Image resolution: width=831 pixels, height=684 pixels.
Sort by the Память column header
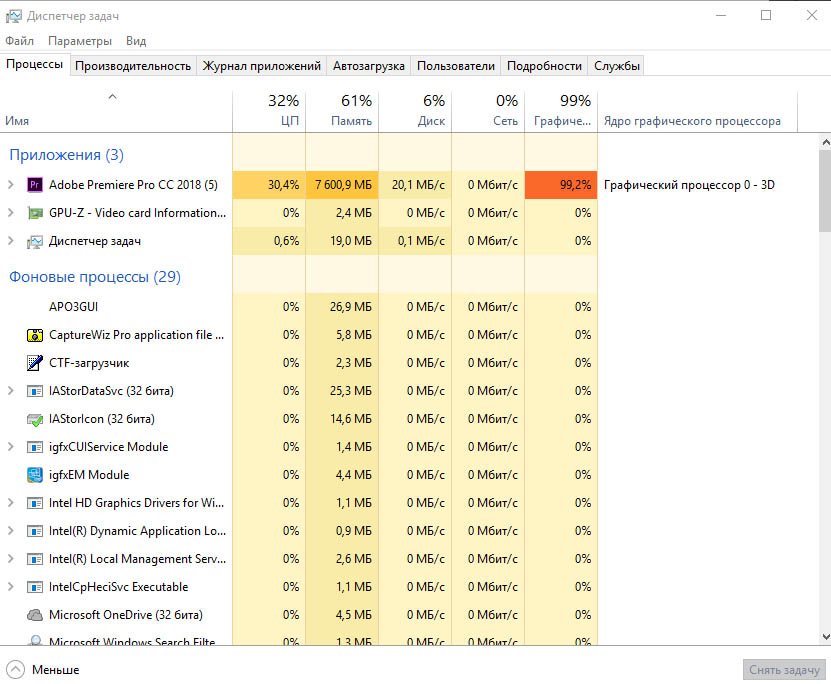point(342,111)
